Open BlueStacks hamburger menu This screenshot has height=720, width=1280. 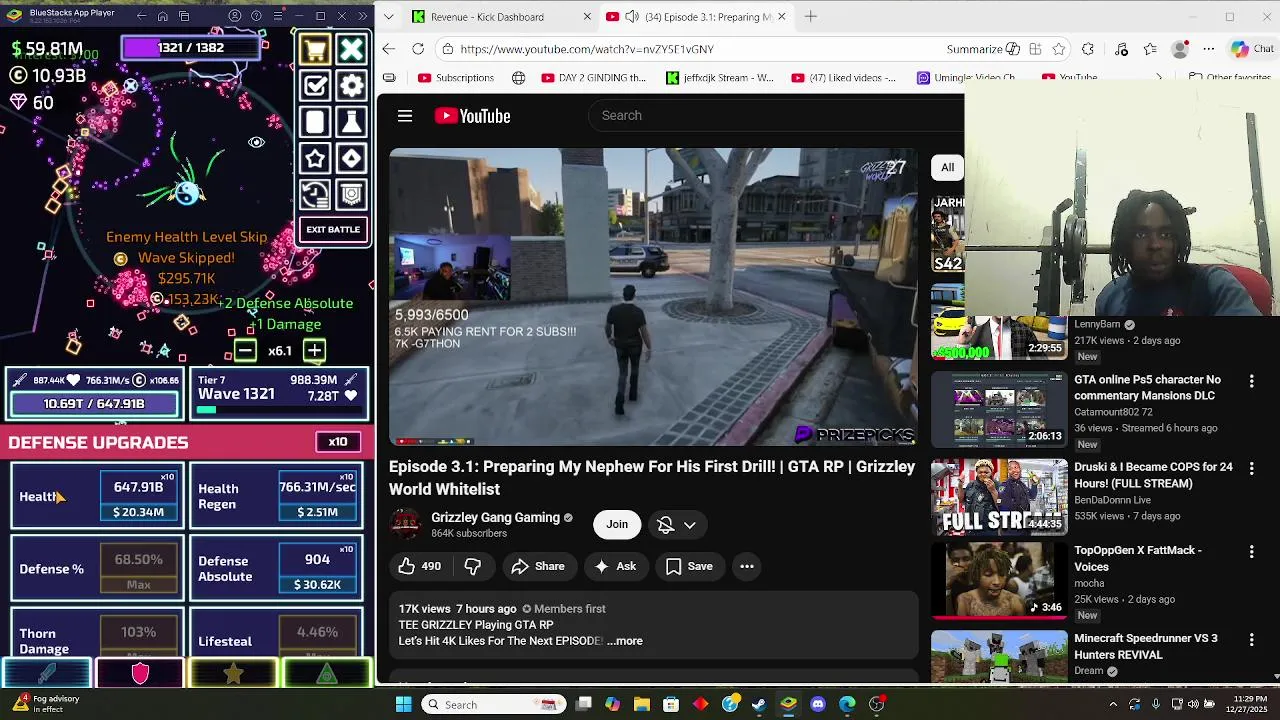(x=278, y=16)
